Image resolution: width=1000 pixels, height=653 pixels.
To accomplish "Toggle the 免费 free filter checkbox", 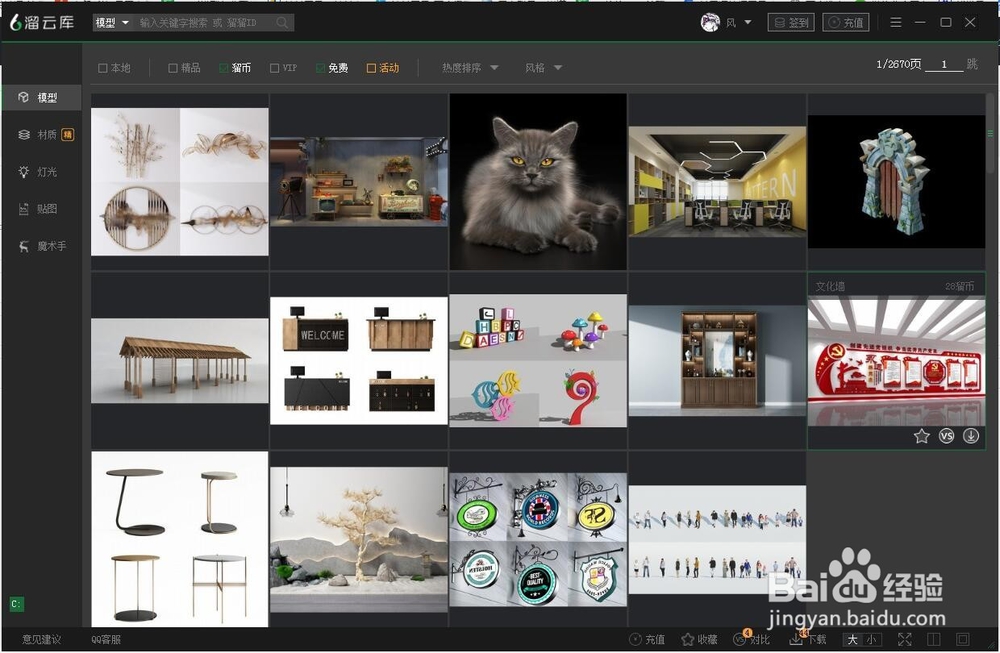I will (321, 68).
